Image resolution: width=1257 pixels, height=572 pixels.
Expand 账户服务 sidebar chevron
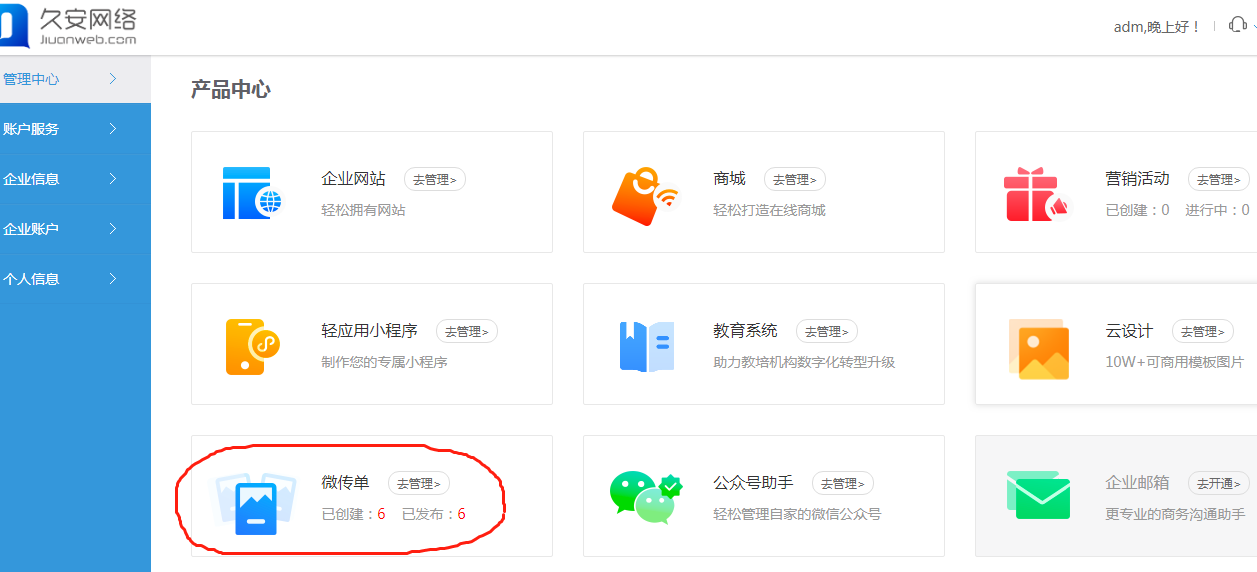113,128
